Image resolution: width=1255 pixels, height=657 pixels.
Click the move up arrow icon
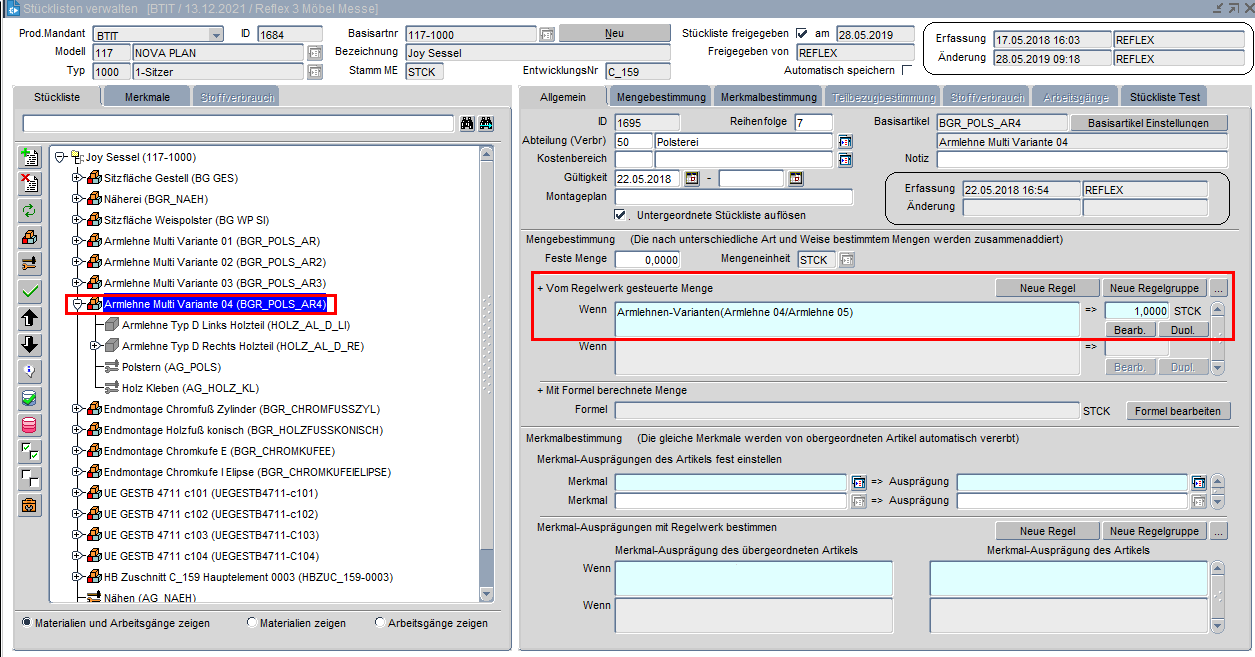[x=30, y=318]
